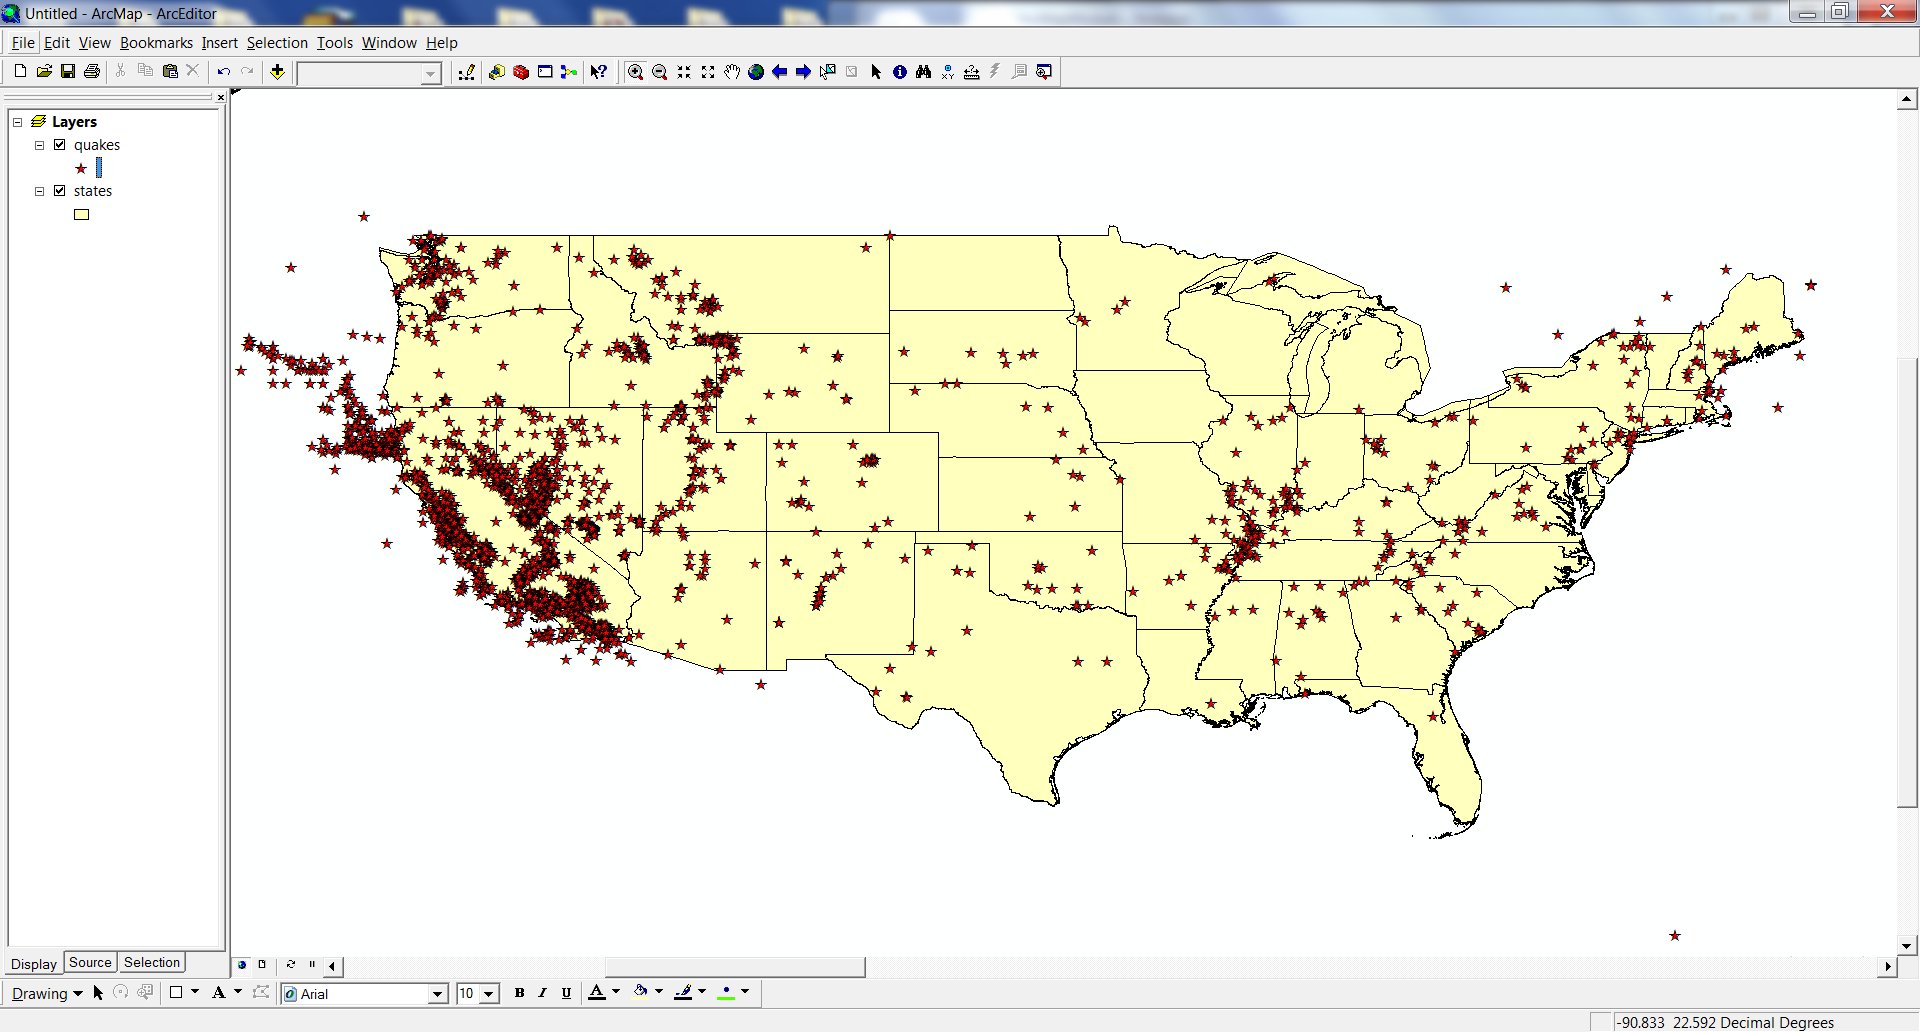Open the Bookmarks menu
1920x1032 pixels.
tap(156, 43)
